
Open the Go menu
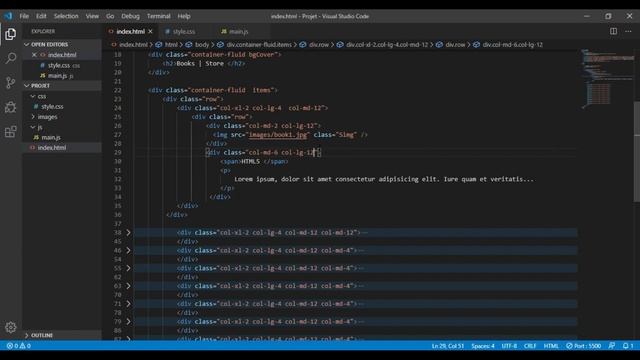click(x=110, y=16)
